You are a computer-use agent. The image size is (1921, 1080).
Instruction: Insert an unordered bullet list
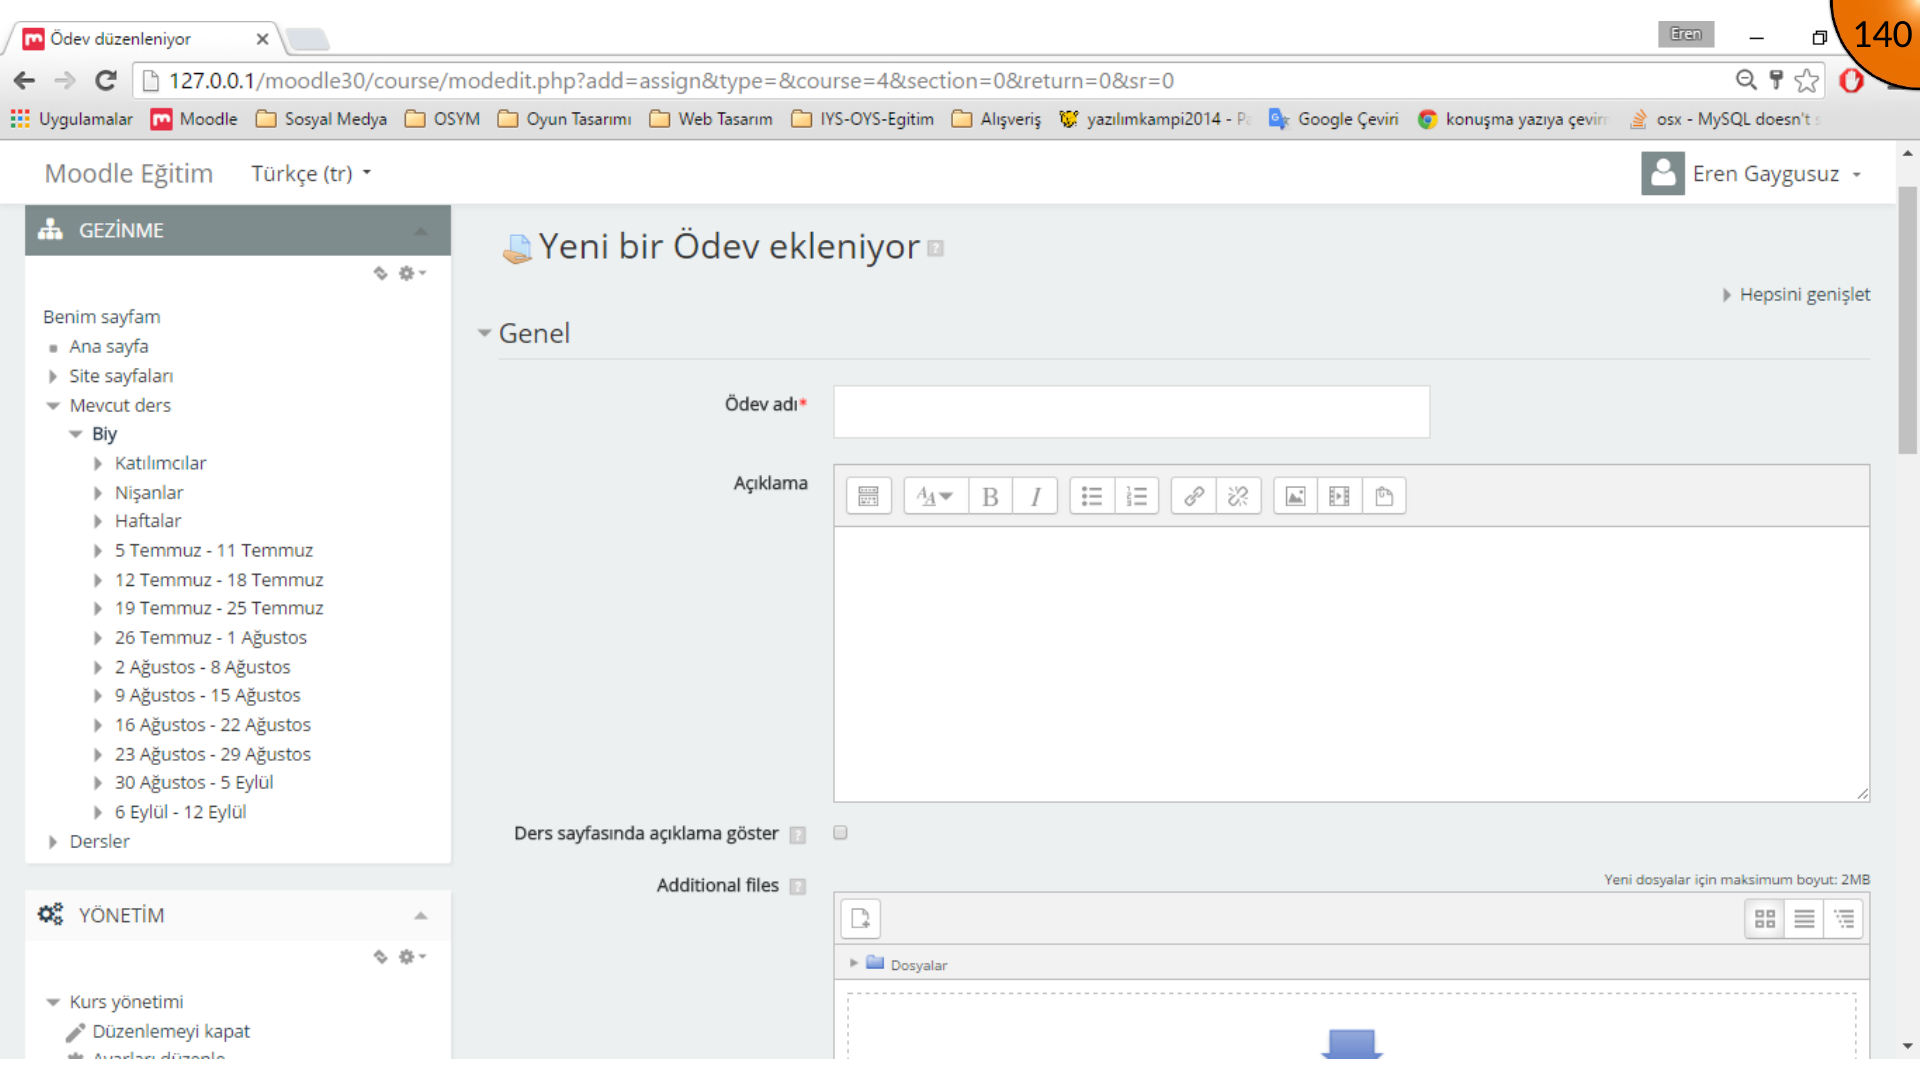coord(1092,496)
